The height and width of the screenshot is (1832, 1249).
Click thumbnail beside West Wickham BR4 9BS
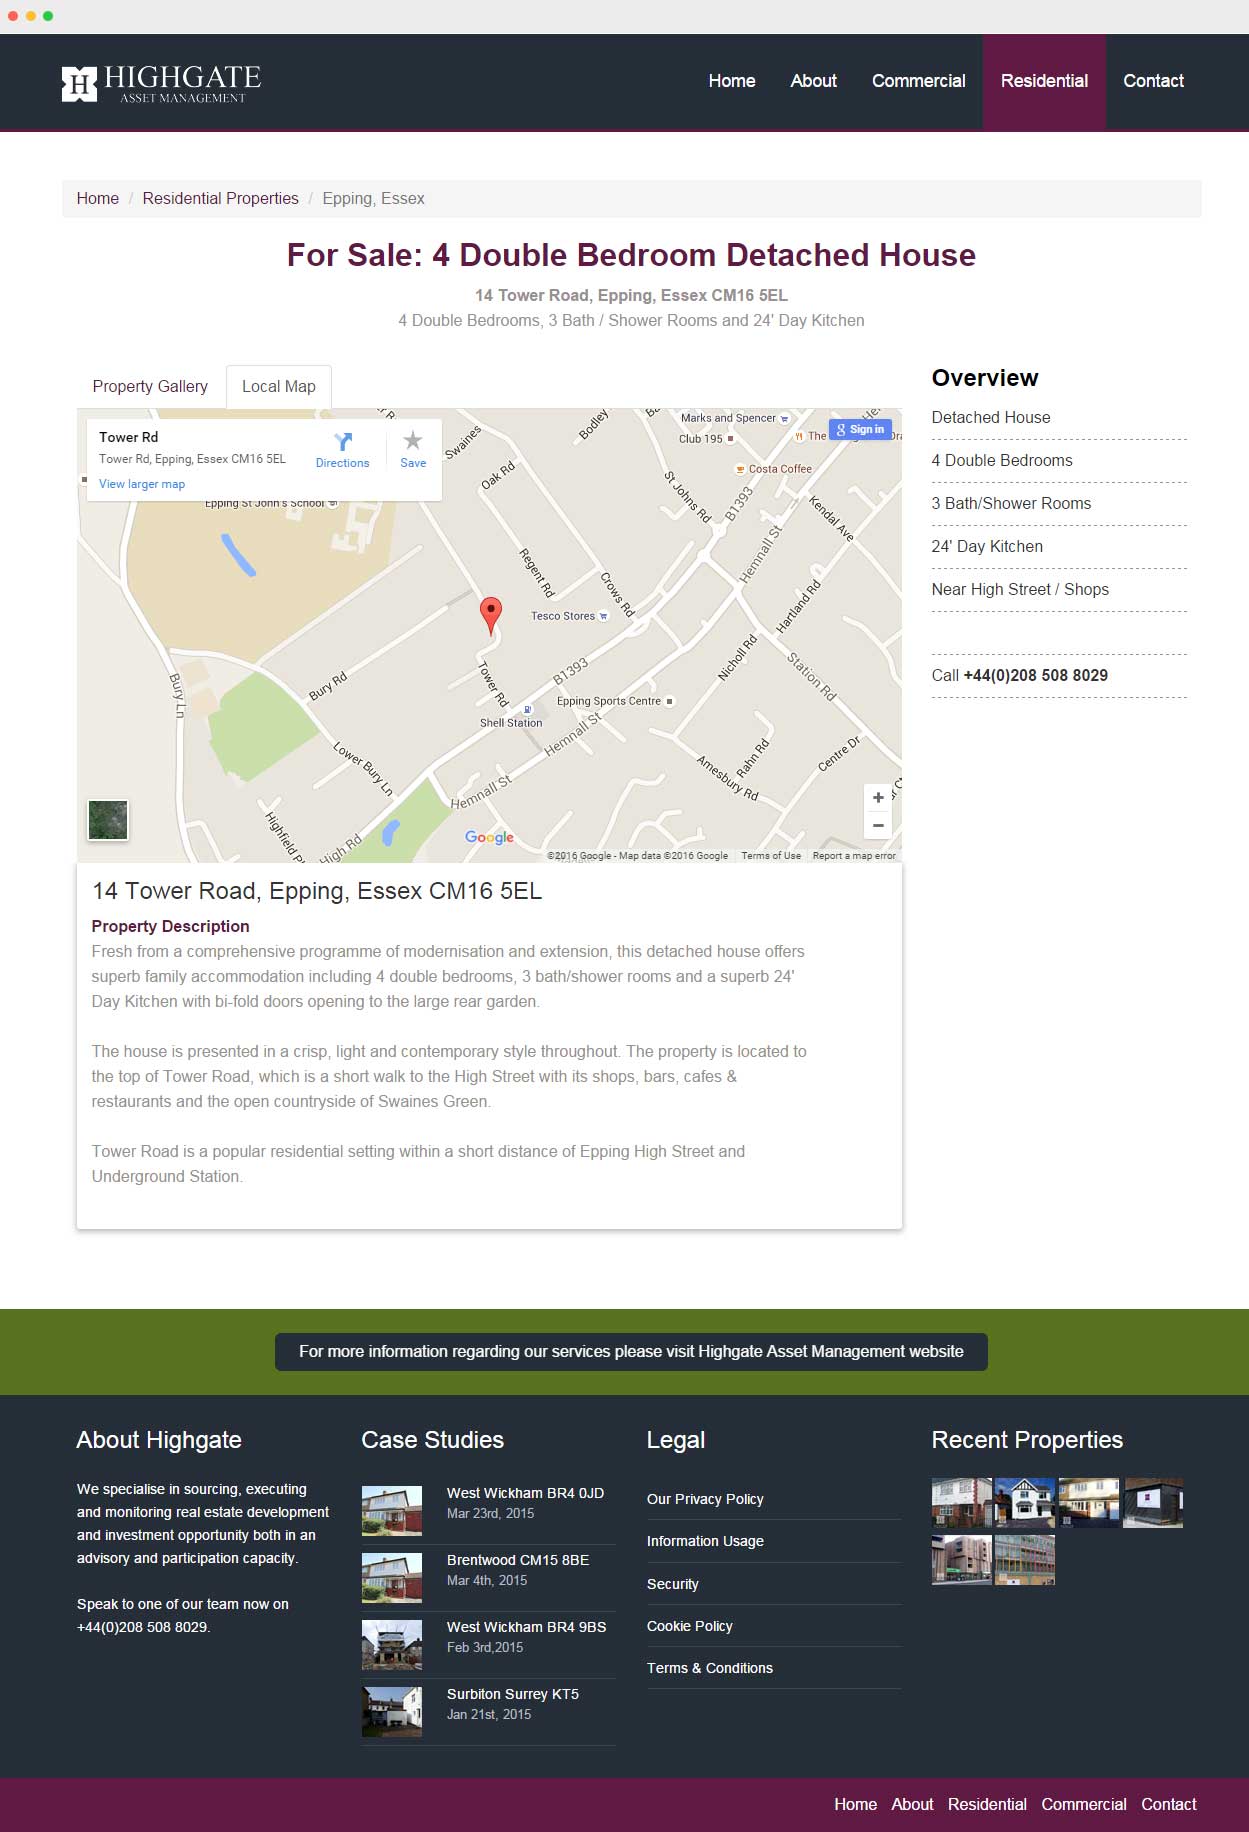click(392, 1645)
